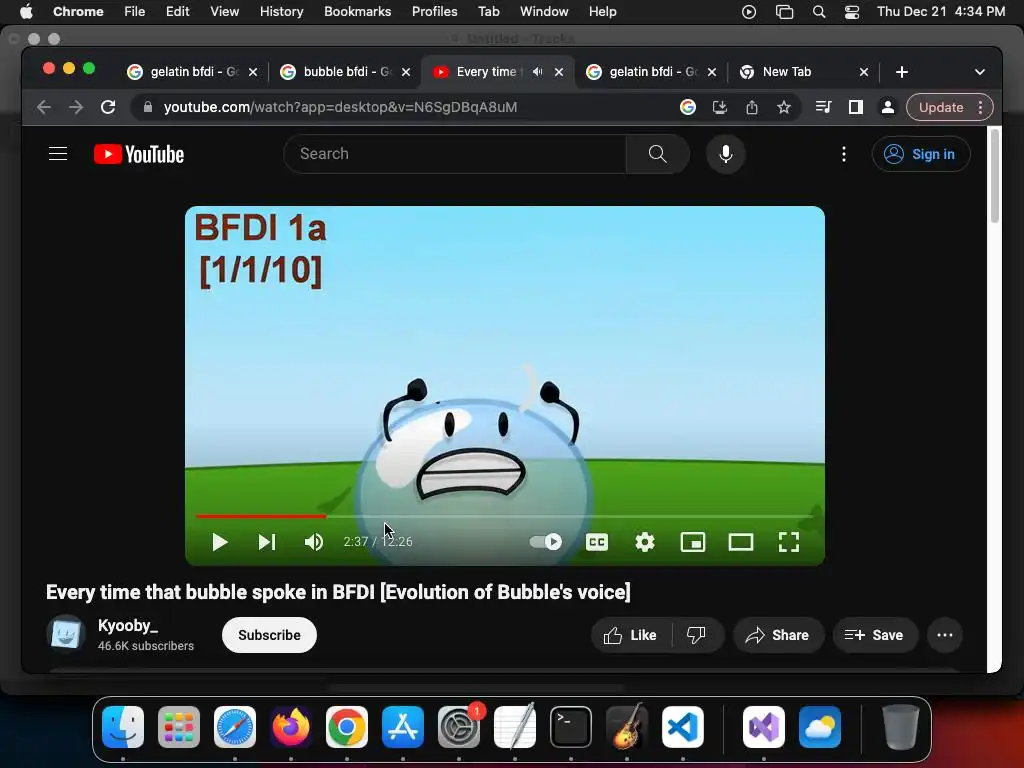The width and height of the screenshot is (1024, 768).
Task: Go forward in Chrome
Action: pos(76,107)
